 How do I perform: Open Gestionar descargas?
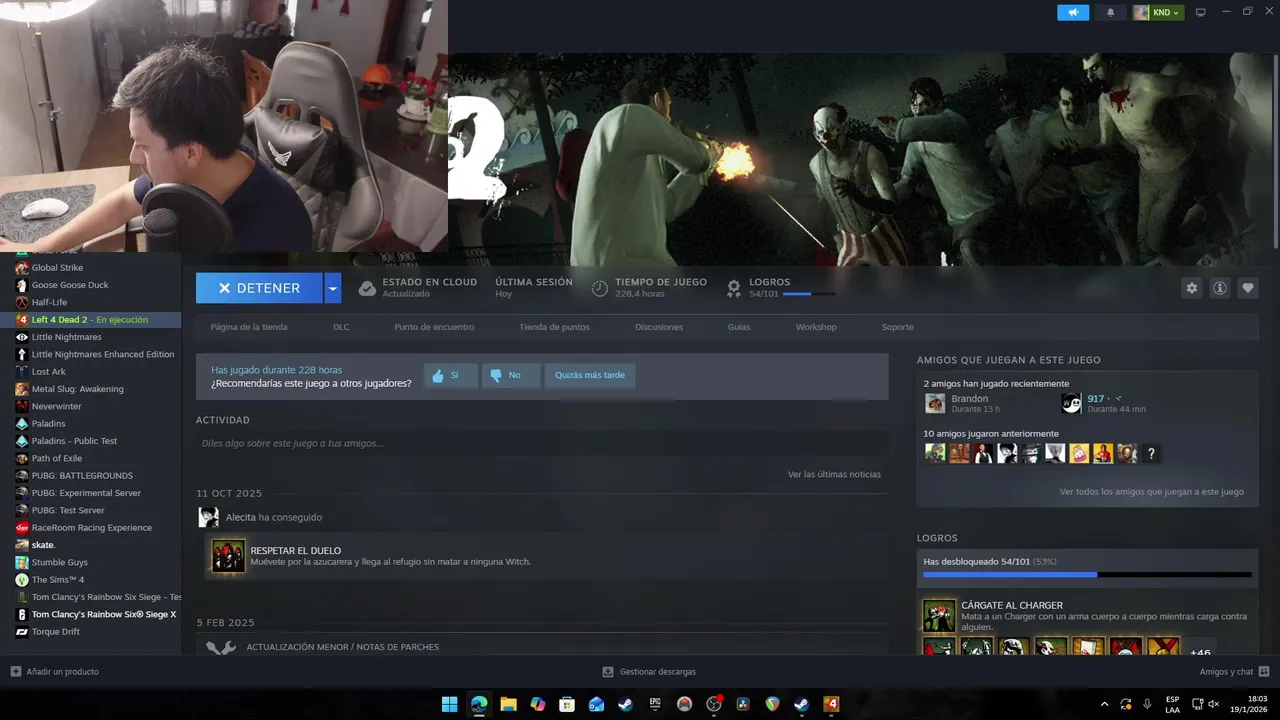click(x=649, y=672)
